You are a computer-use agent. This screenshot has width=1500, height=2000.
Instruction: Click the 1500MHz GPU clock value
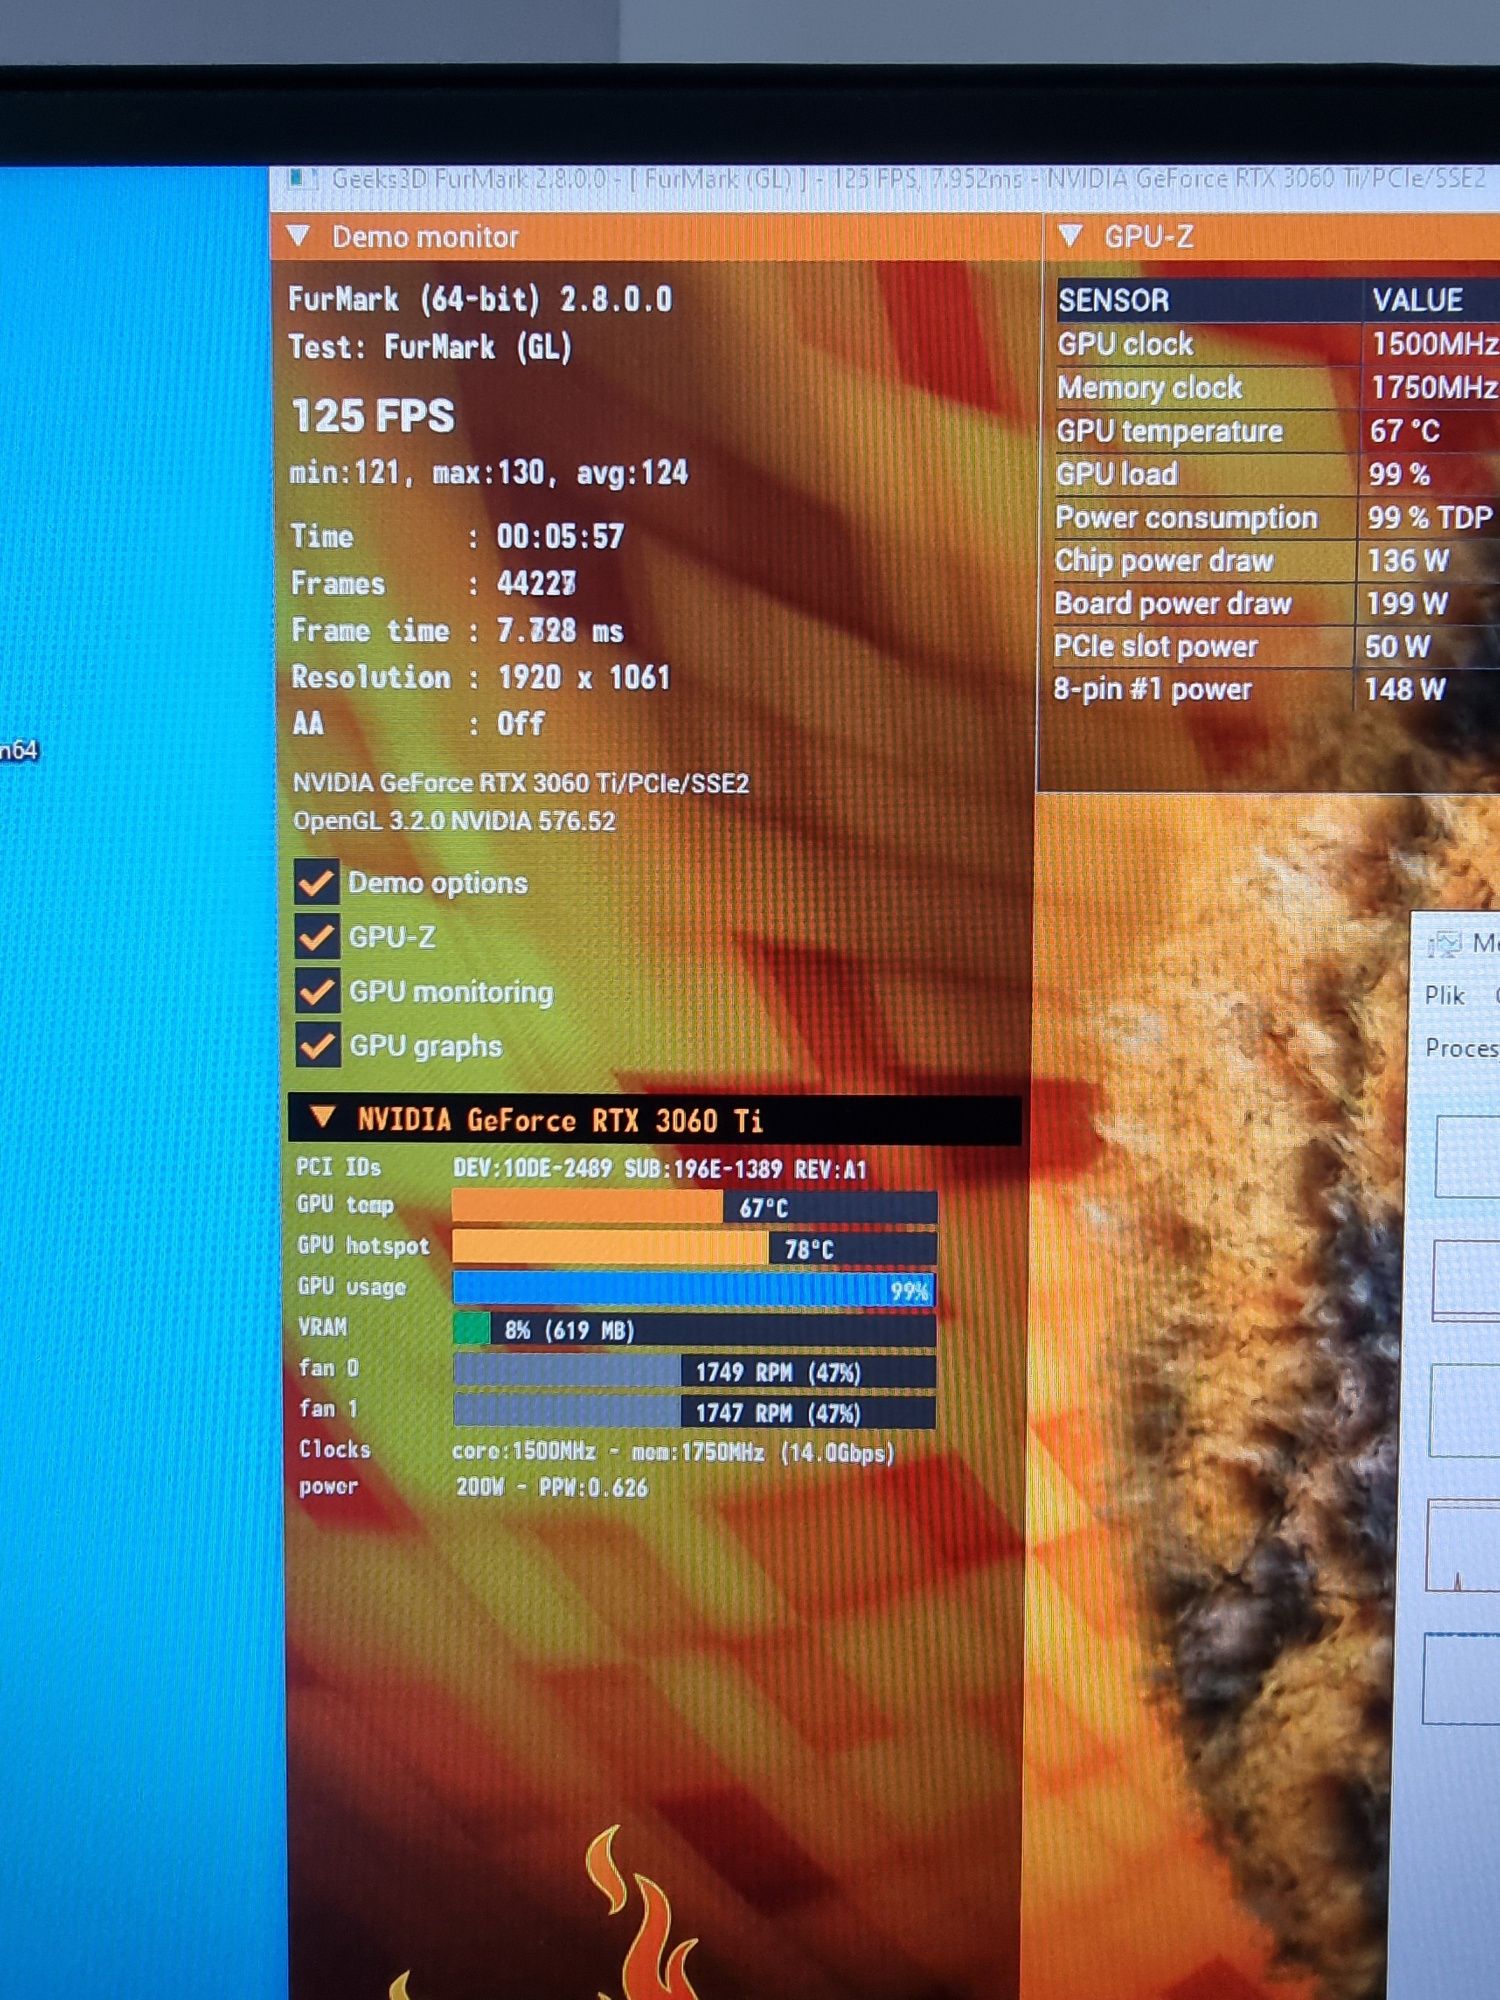click(x=1435, y=344)
